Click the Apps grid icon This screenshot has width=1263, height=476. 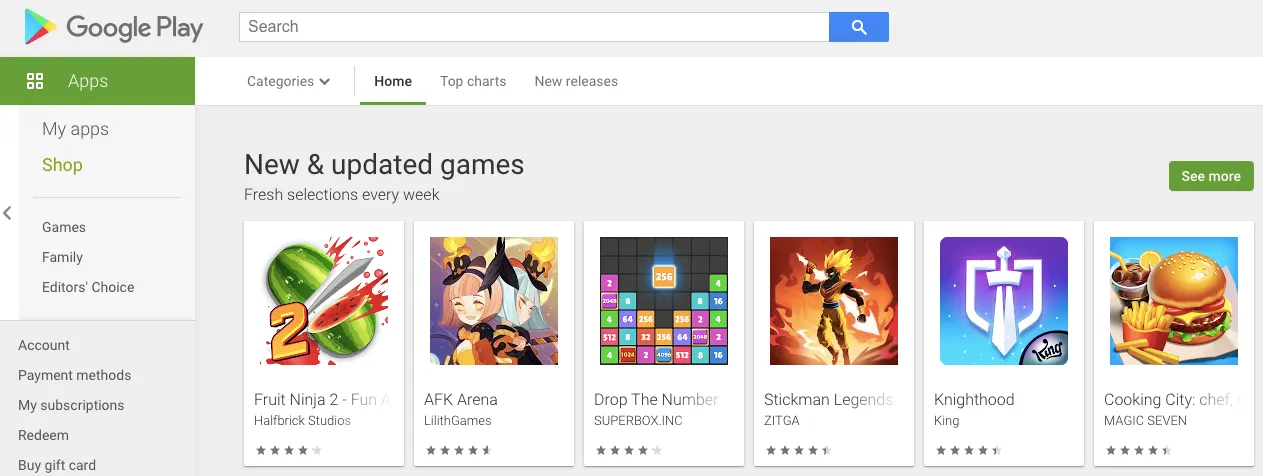point(35,81)
